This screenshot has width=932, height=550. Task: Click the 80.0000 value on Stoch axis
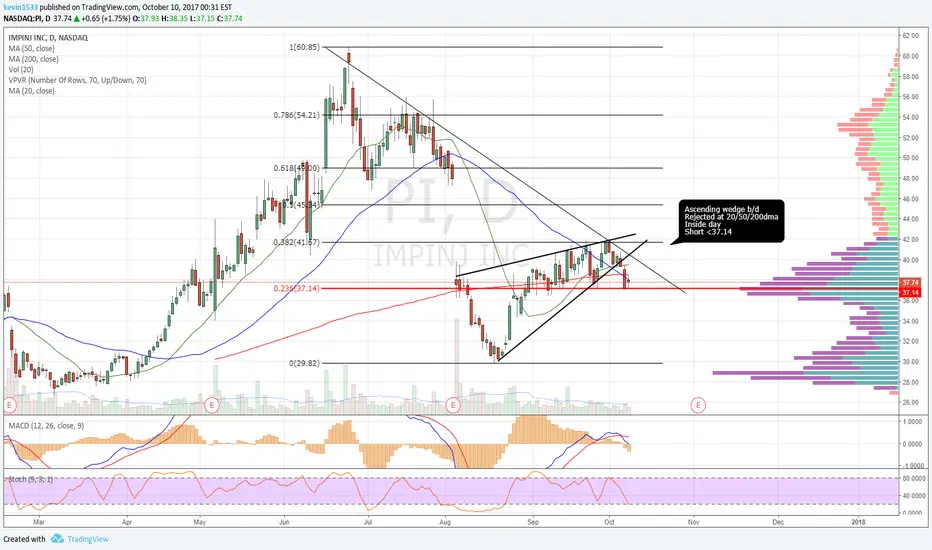pos(914,478)
